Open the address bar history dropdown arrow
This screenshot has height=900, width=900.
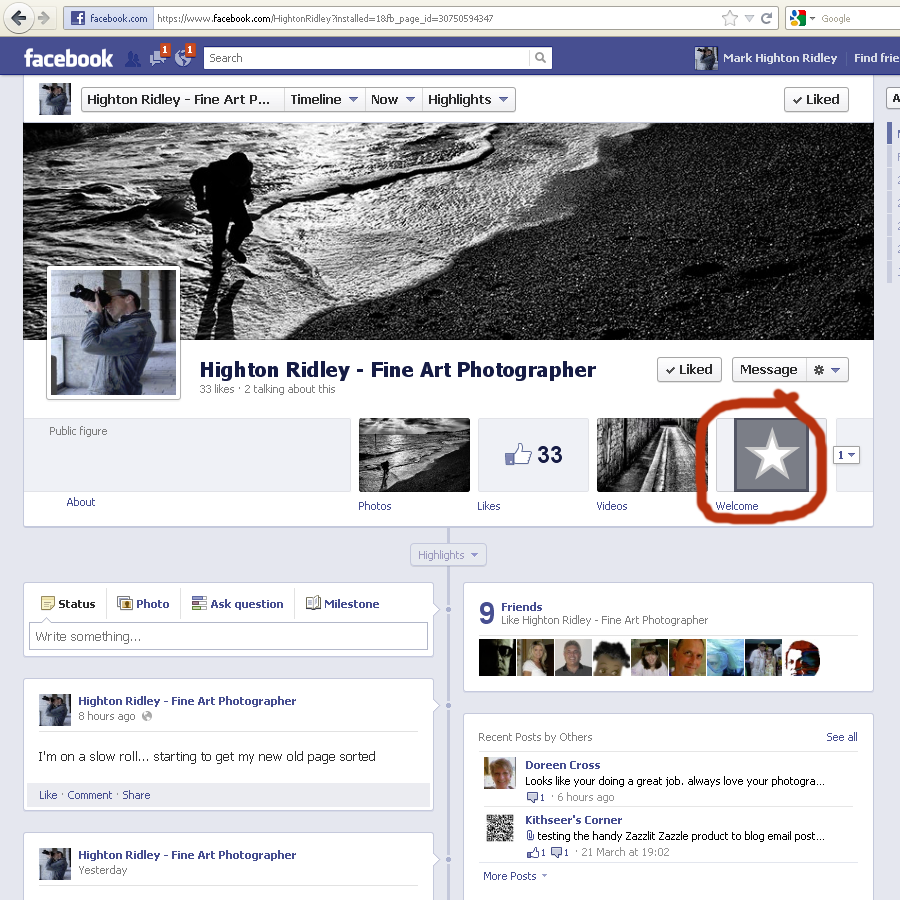point(749,18)
